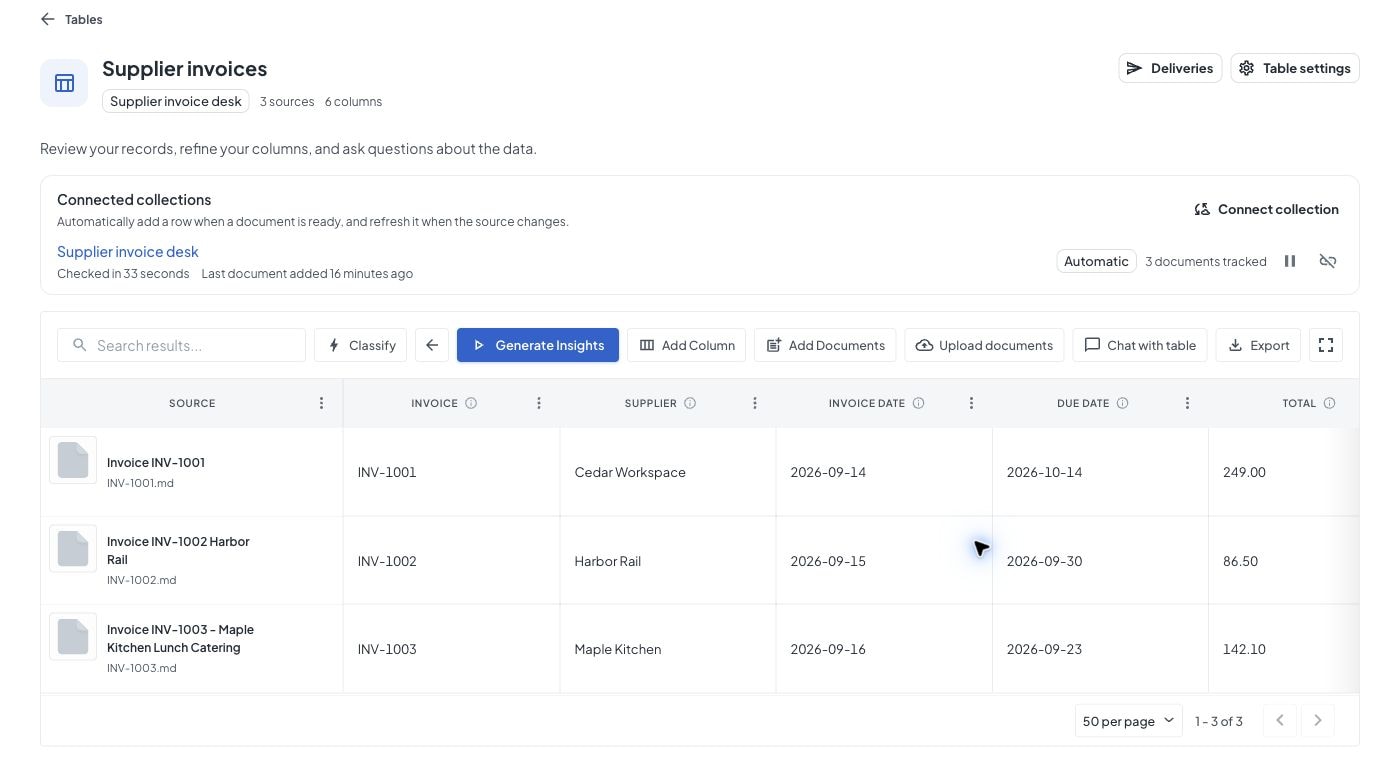This screenshot has width=1400, height=765.
Task: Open Table settings
Action: tap(1295, 68)
